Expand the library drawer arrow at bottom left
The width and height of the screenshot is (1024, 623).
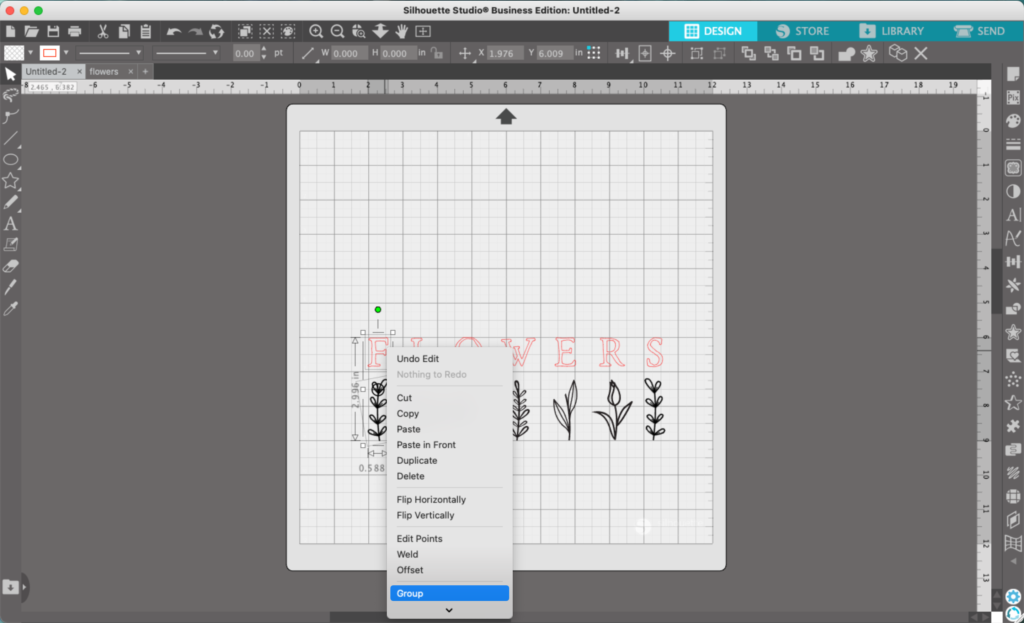pyautogui.click(x=25, y=587)
